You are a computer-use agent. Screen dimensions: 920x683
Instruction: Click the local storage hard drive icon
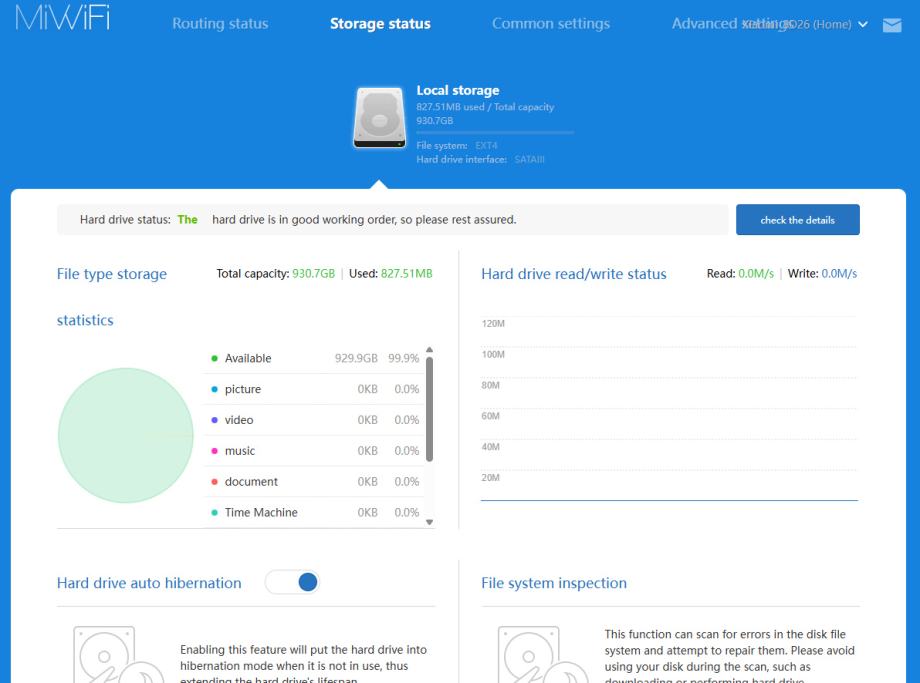click(380, 118)
